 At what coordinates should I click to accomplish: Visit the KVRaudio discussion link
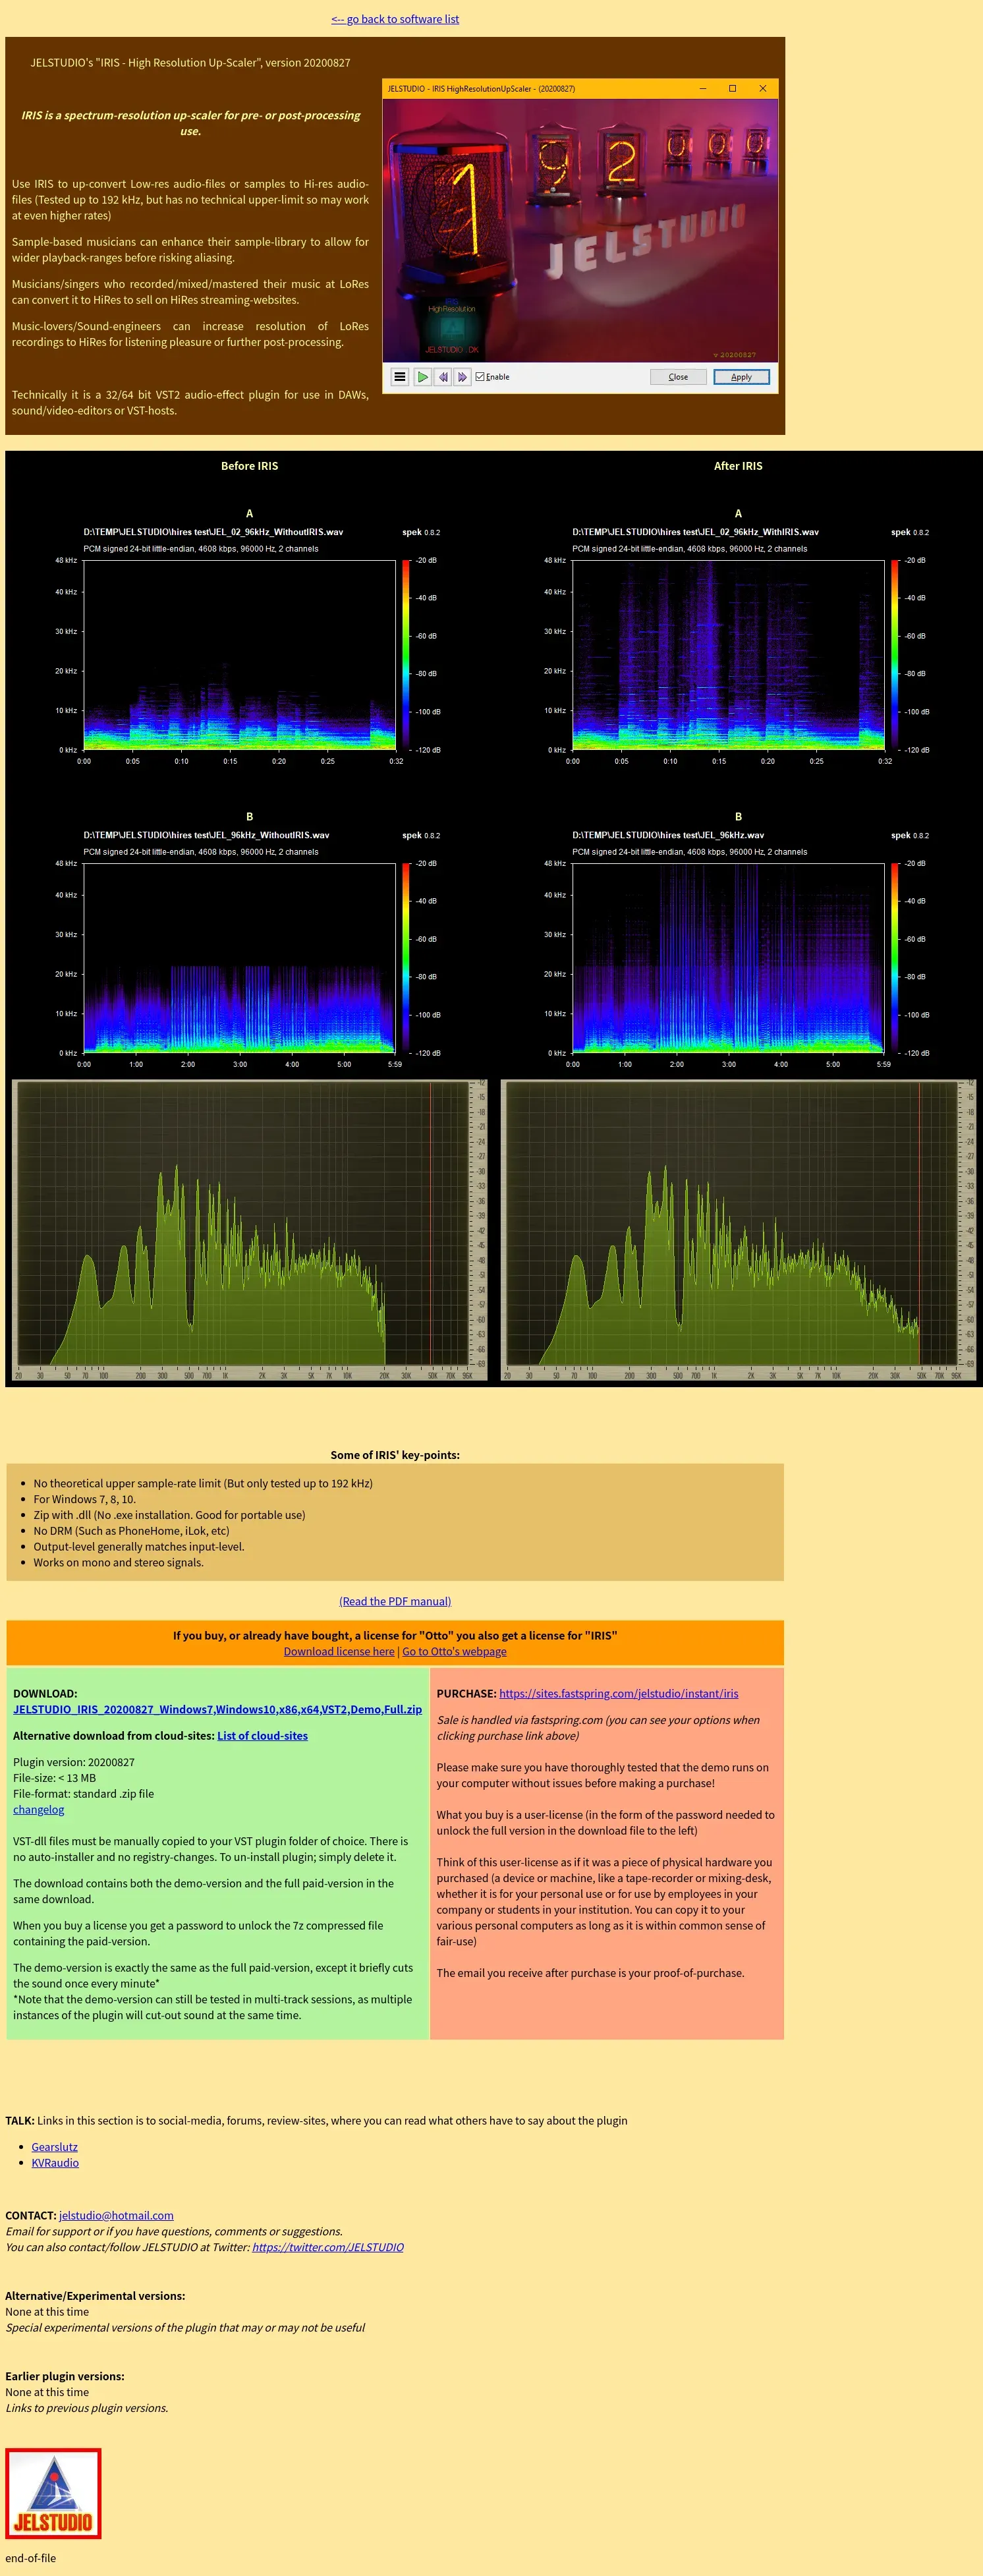pyautogui.click(x=55, y=2163)
